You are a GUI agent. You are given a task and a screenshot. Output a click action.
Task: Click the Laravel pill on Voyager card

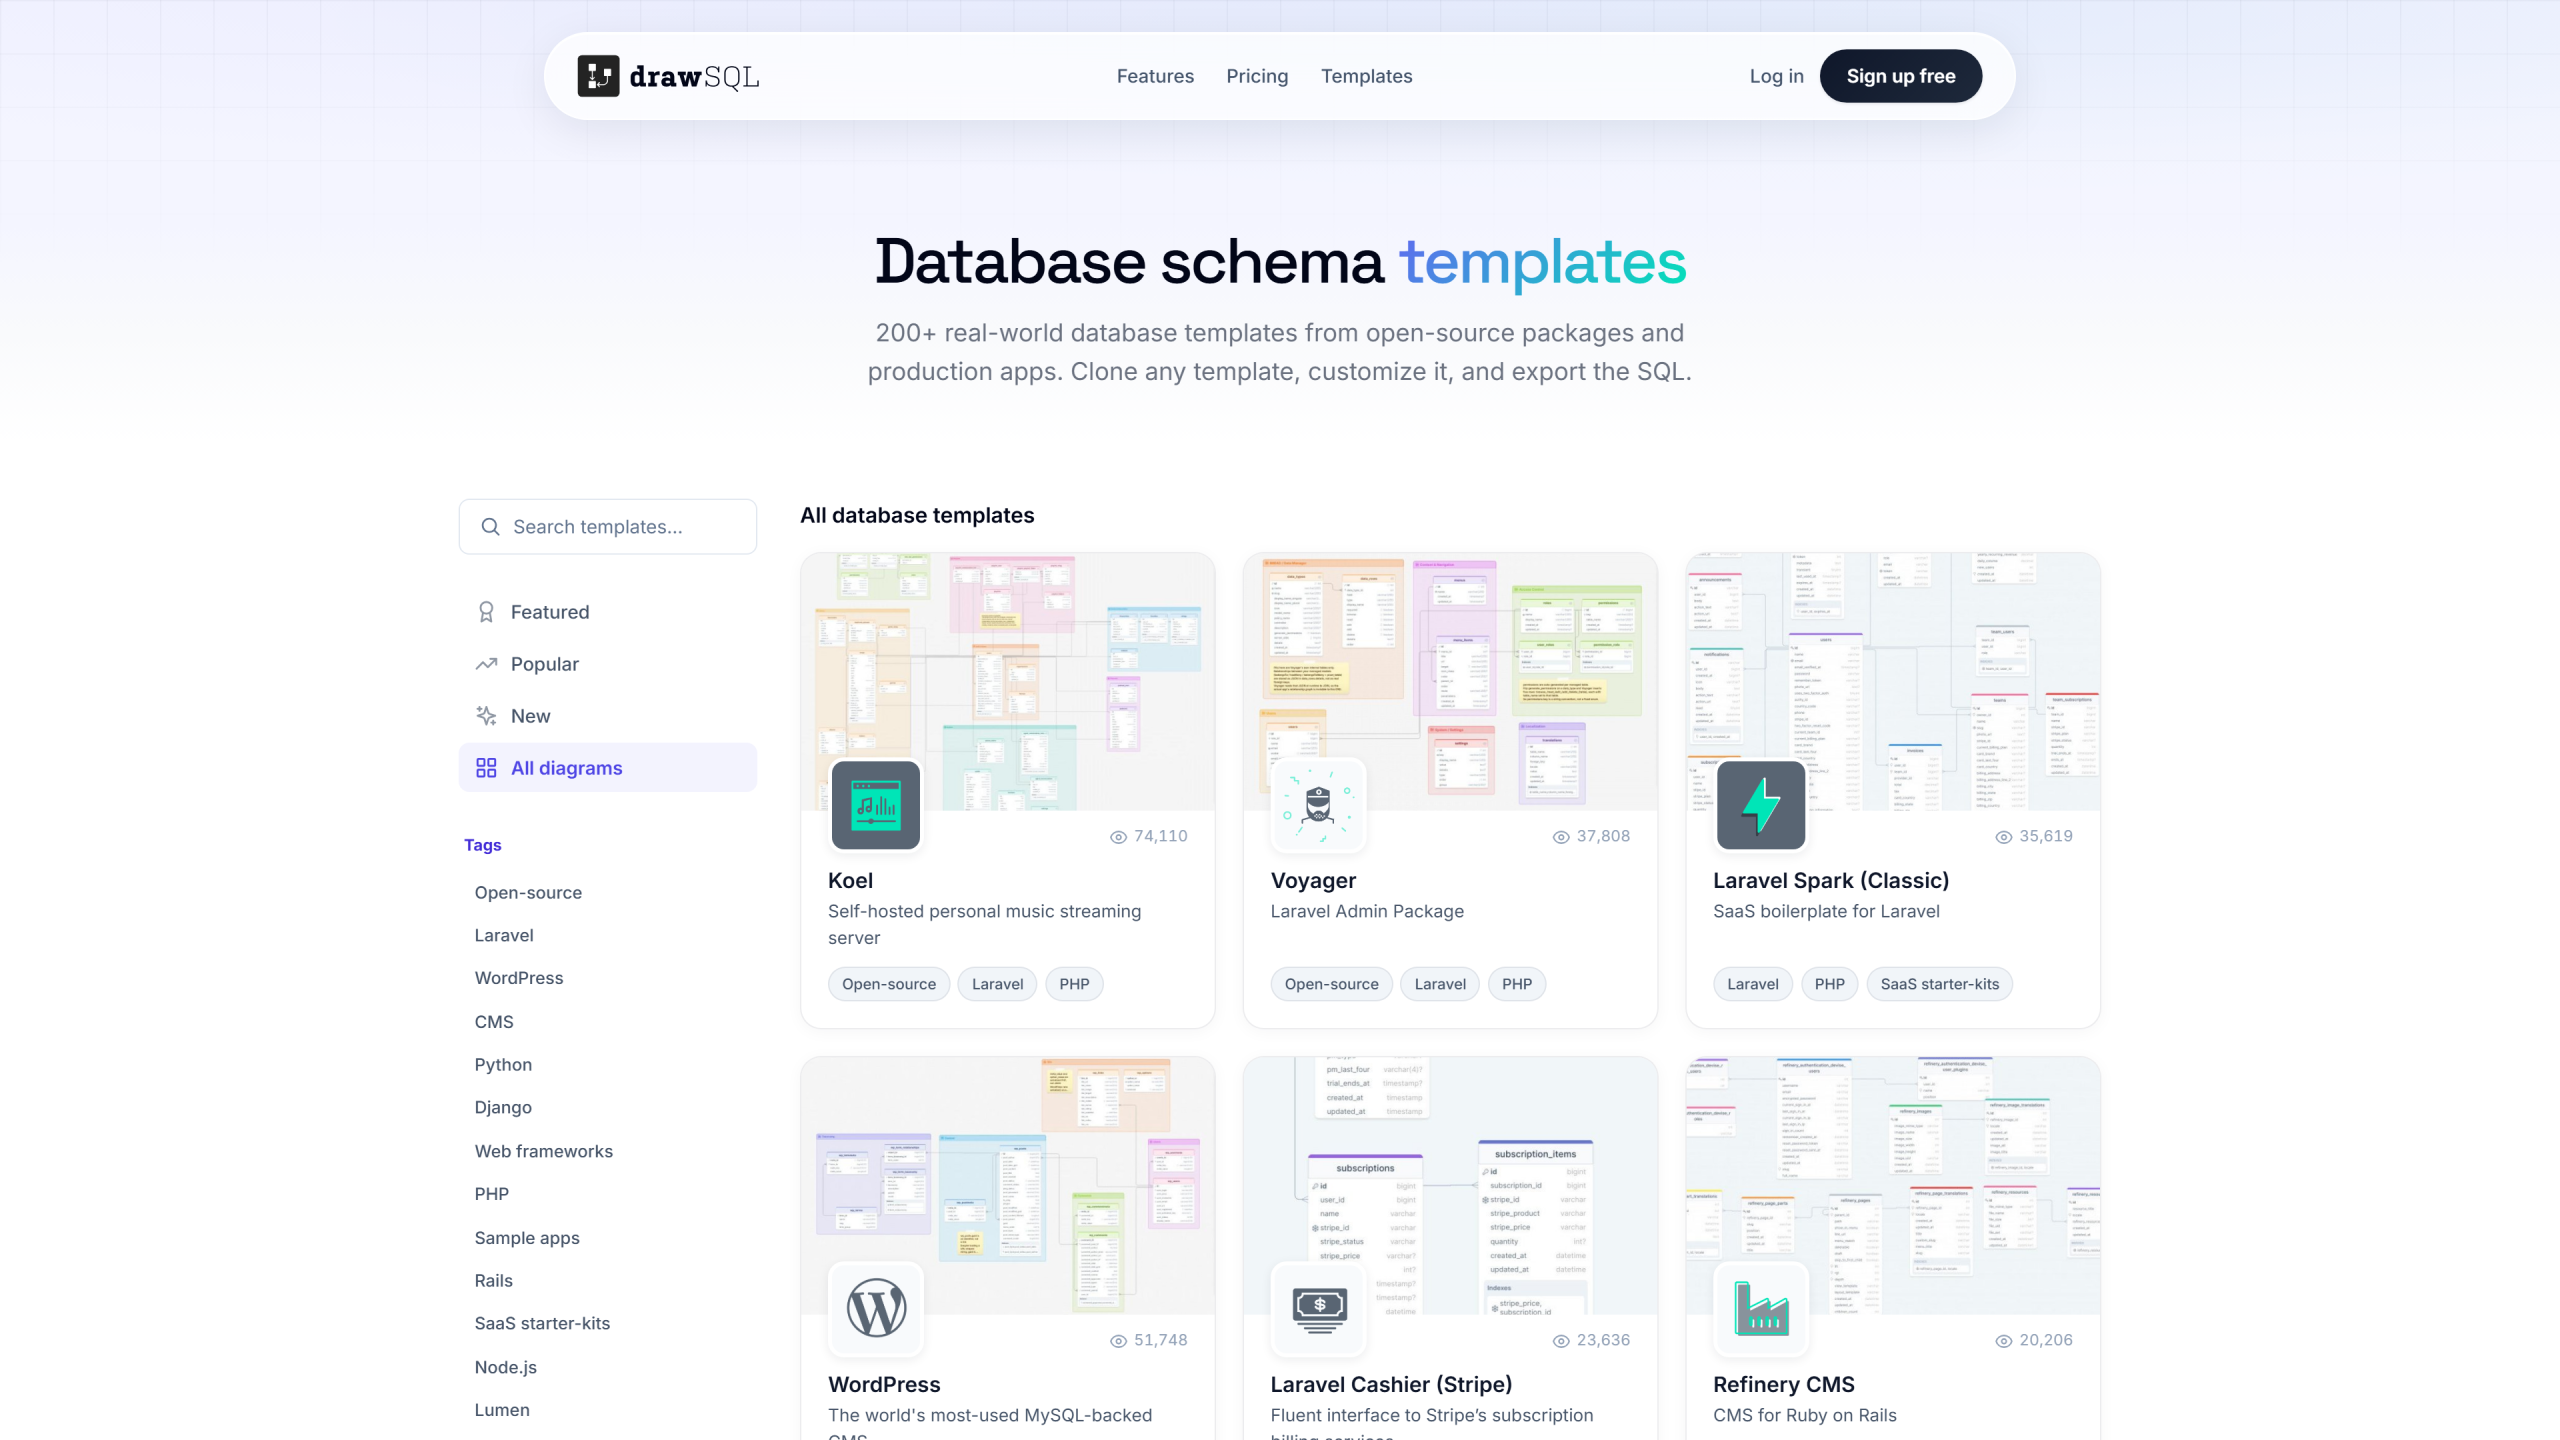(x=1440, y=984)
